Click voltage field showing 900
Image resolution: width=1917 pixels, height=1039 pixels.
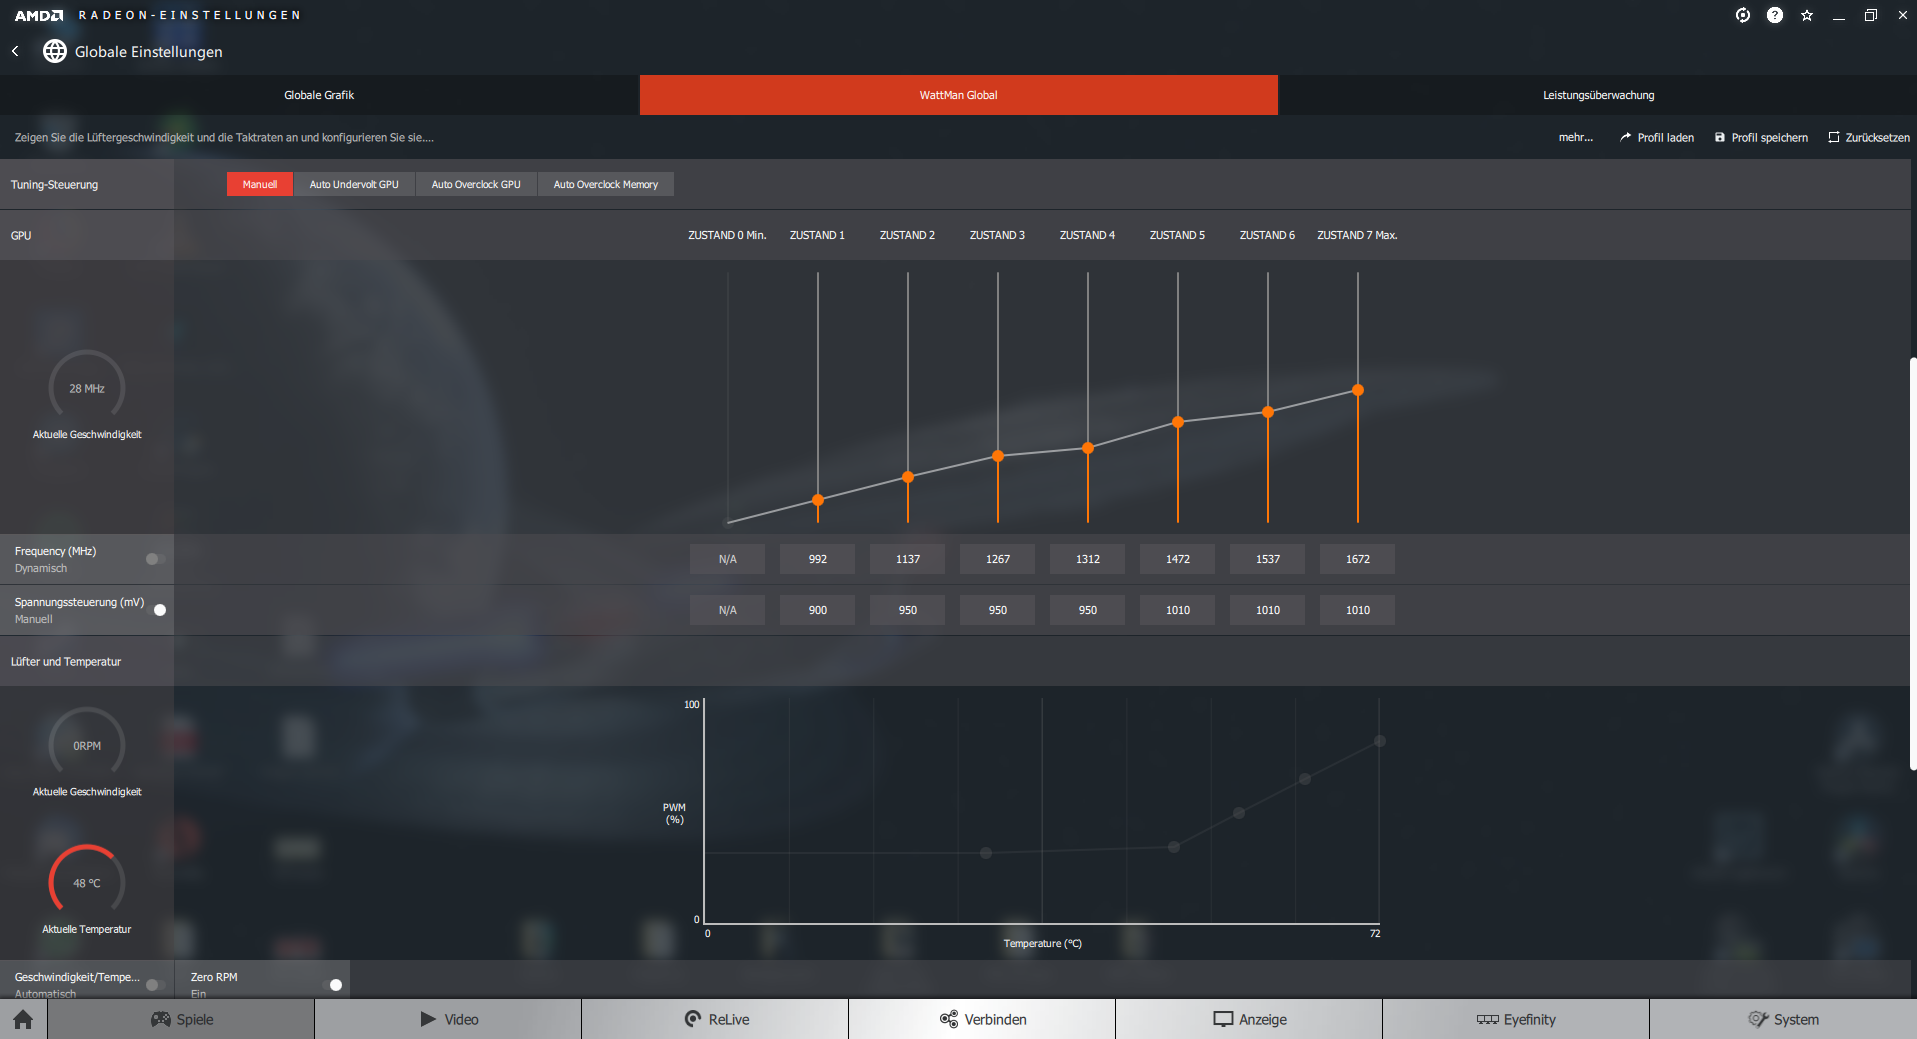[818, 610]
